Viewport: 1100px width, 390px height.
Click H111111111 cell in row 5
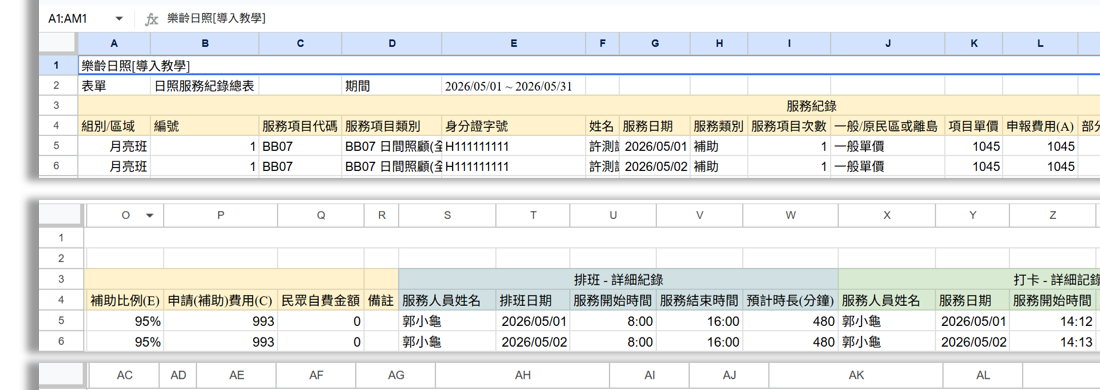(514, 147)
